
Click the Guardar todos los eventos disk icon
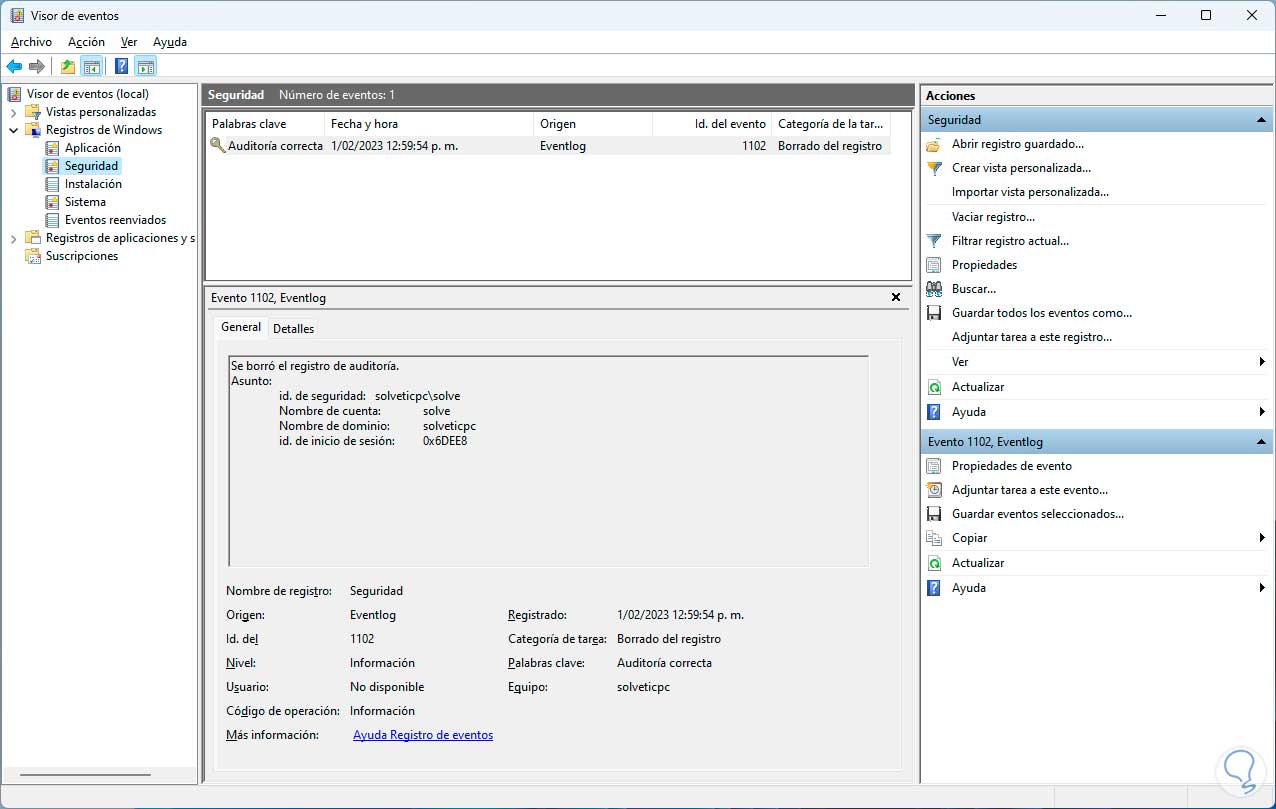coord(934,313)
